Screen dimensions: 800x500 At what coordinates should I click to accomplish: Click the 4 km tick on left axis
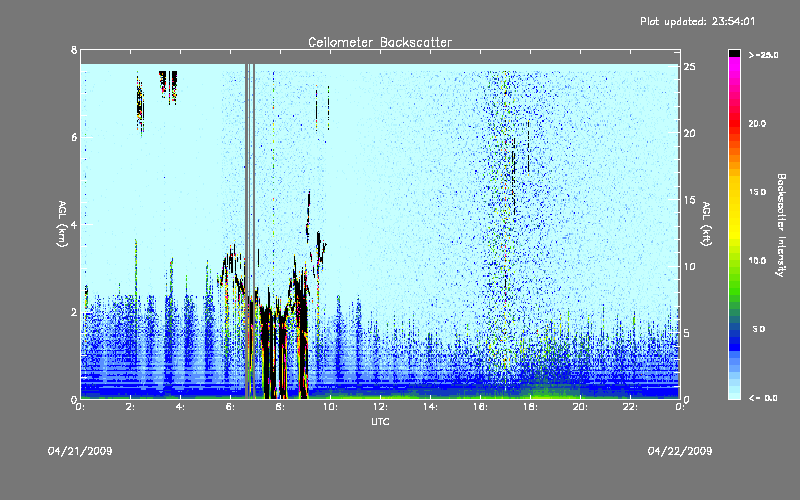coord(74,224)
